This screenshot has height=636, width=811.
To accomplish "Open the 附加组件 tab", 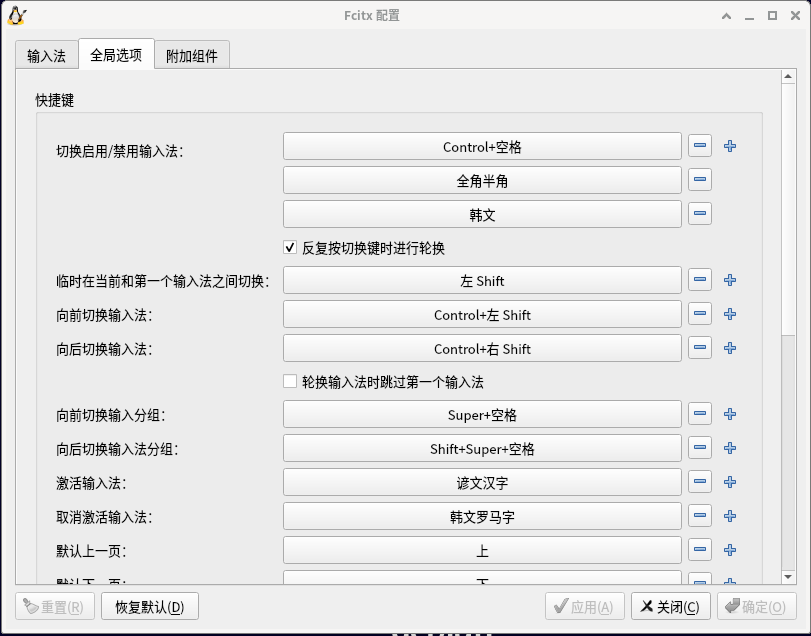I will click(x=192, y=56).
